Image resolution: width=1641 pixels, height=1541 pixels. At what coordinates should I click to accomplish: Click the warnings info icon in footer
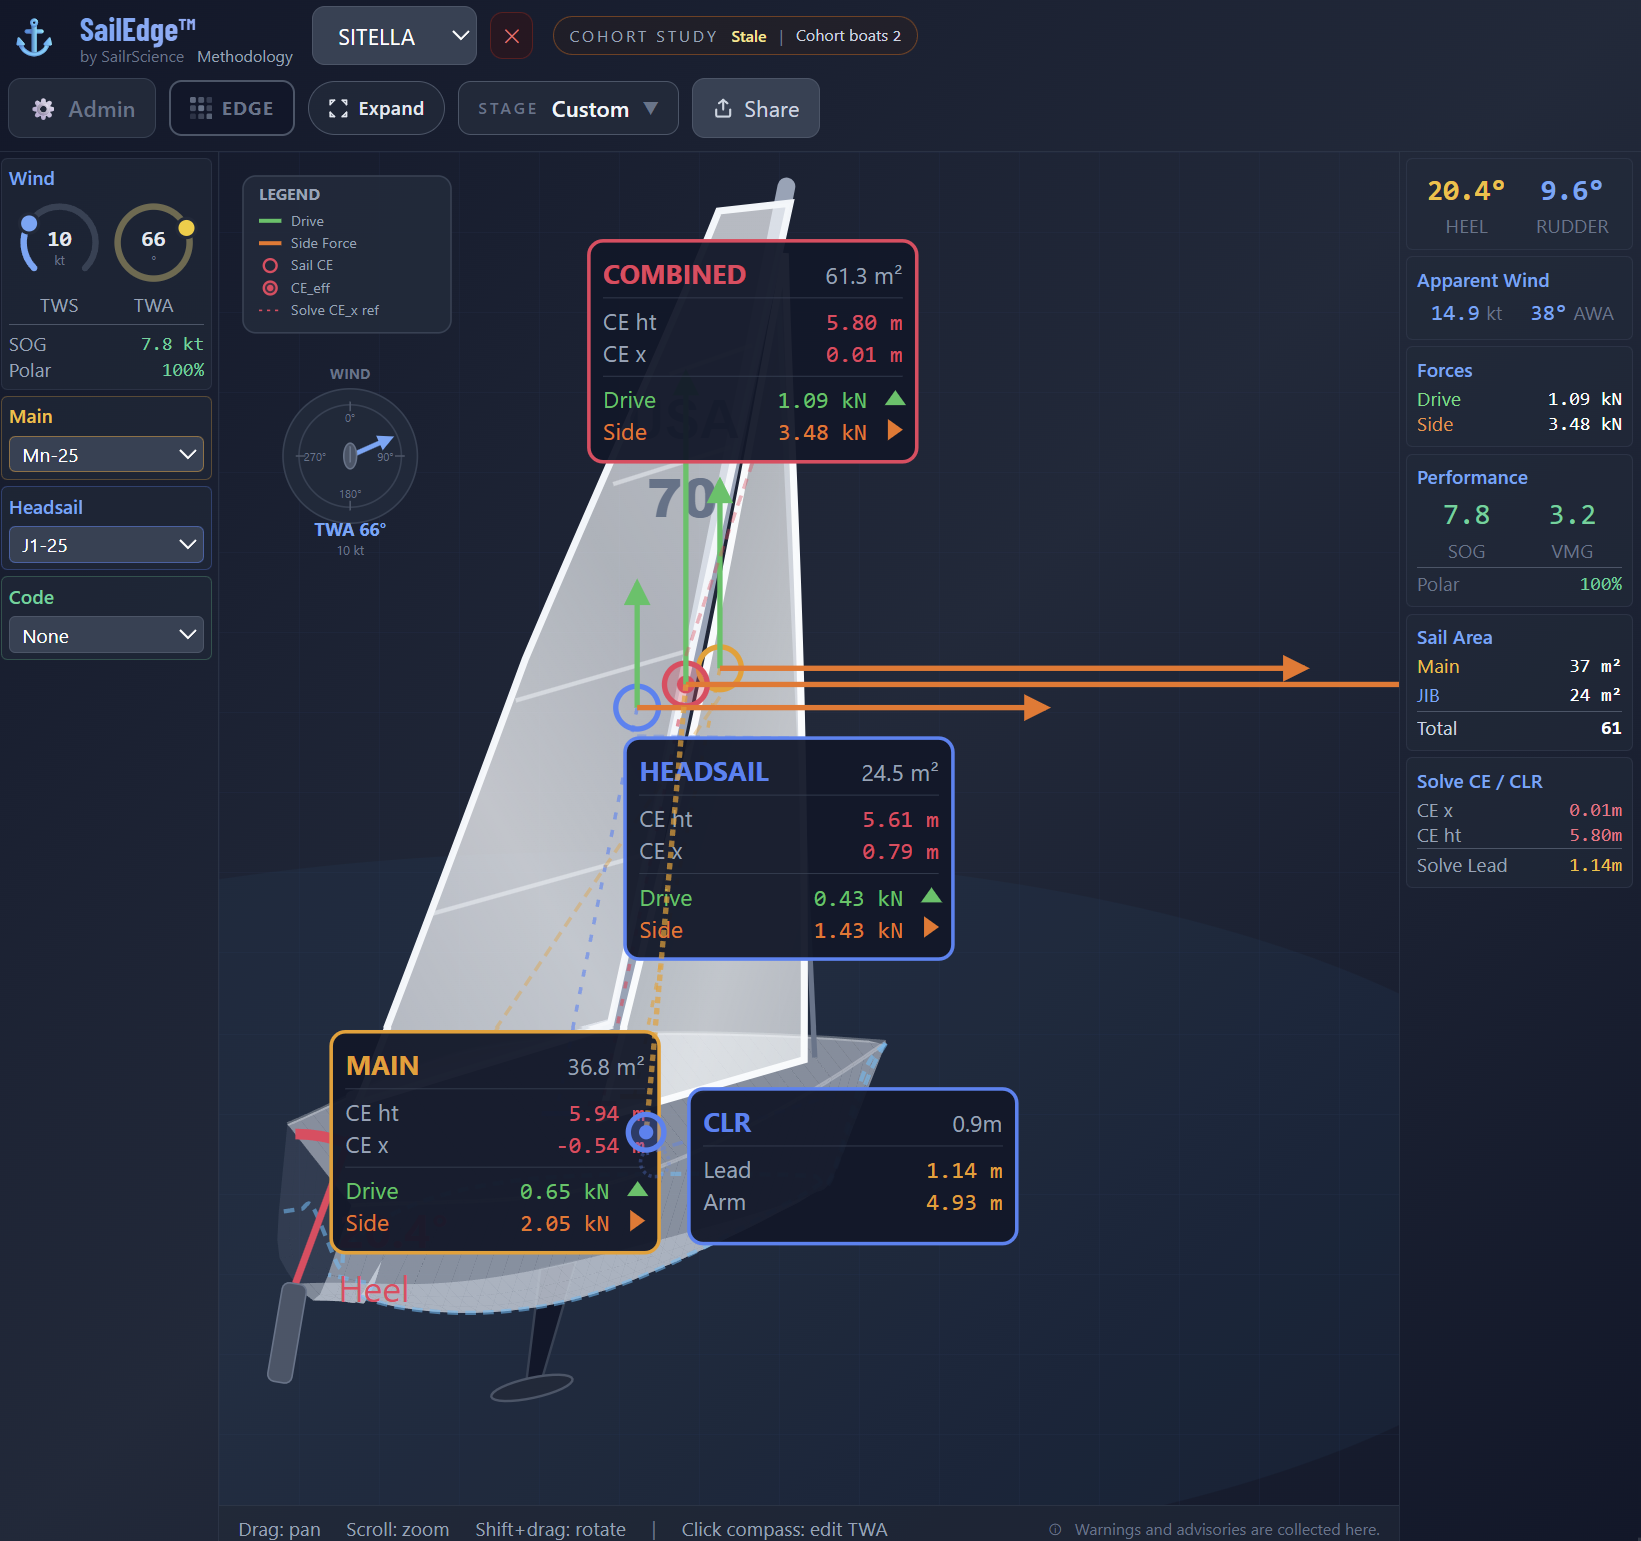tap(1055, 1529)
